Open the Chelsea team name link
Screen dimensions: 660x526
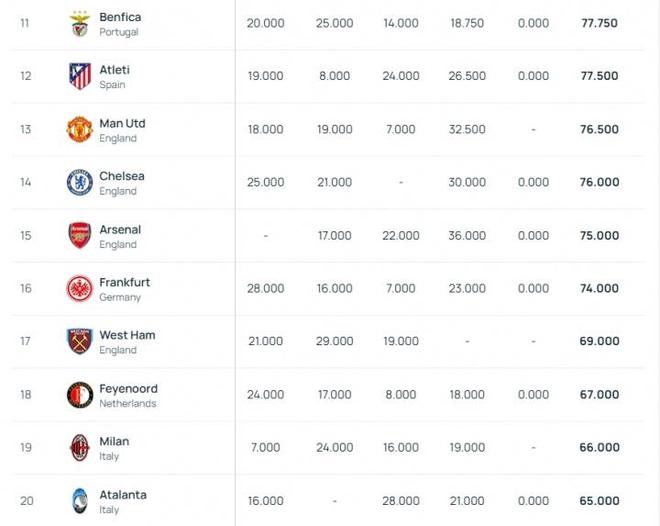pos(122,176)
